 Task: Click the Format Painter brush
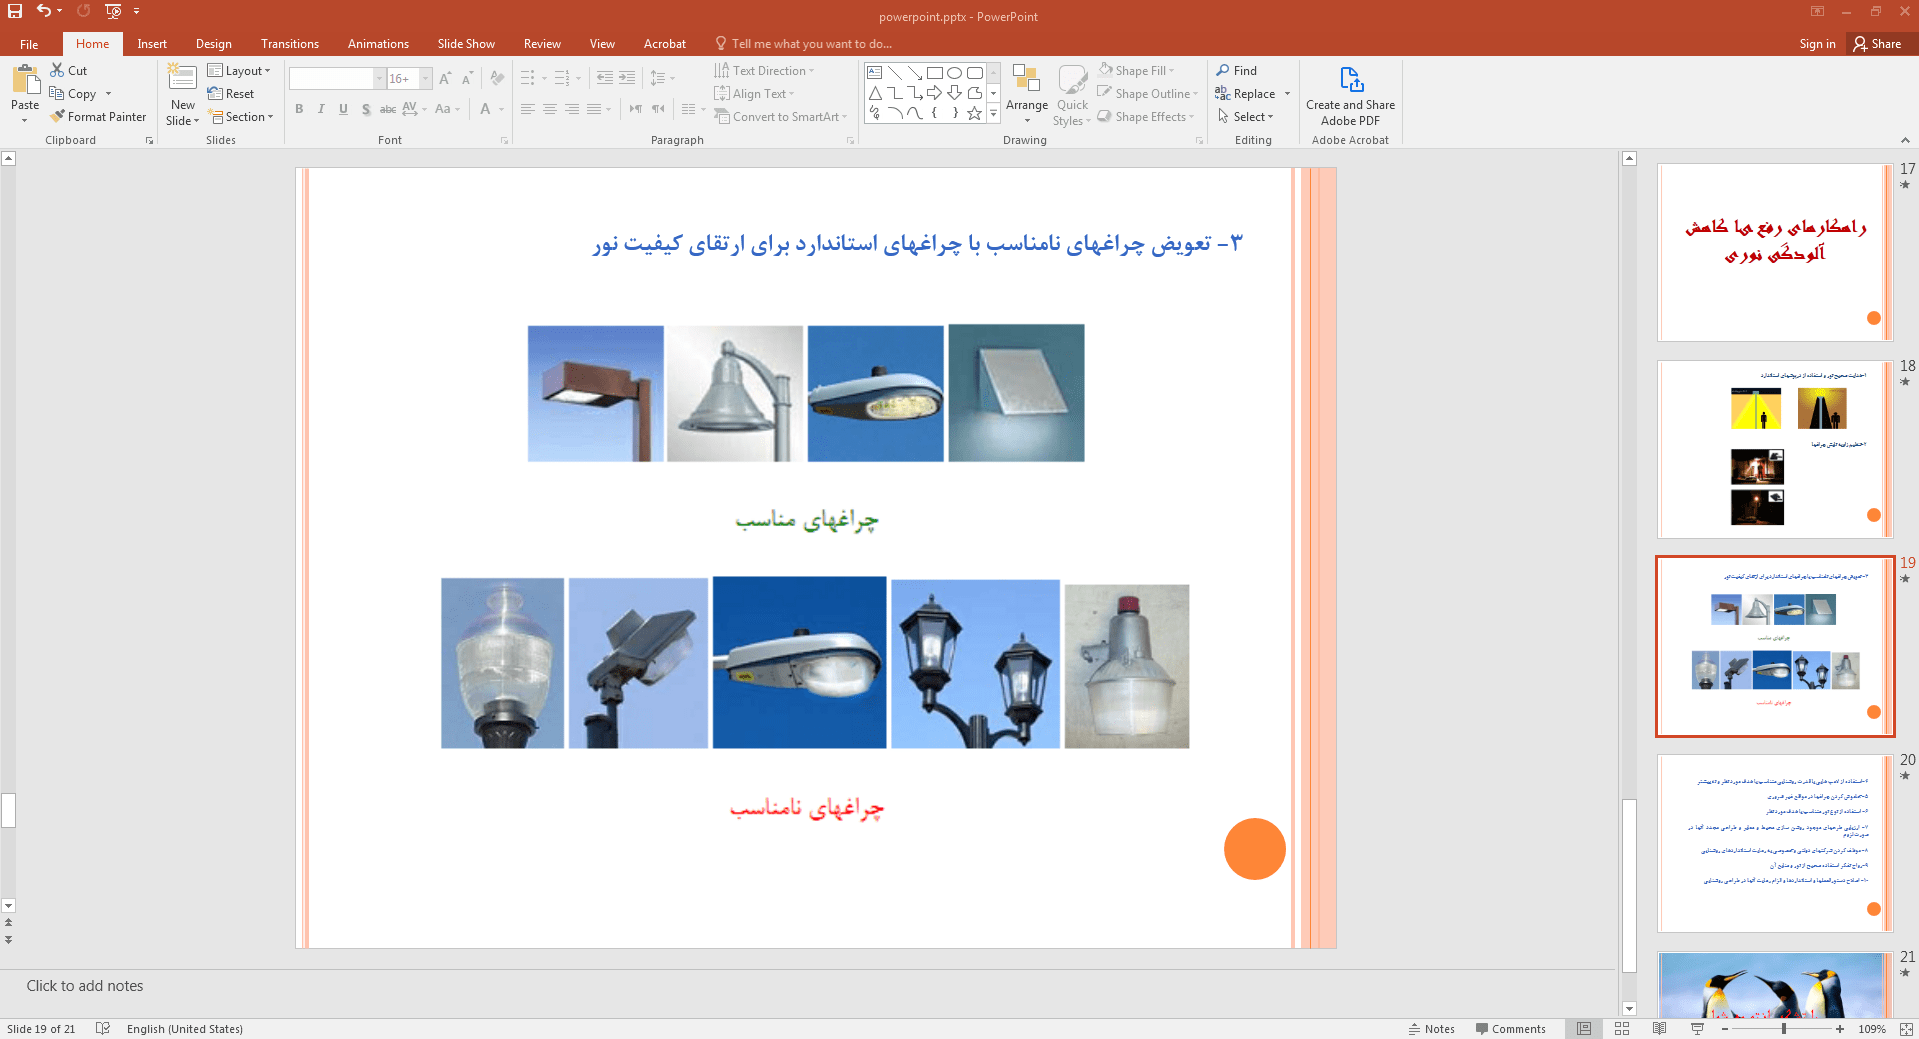tap(98, 117)
